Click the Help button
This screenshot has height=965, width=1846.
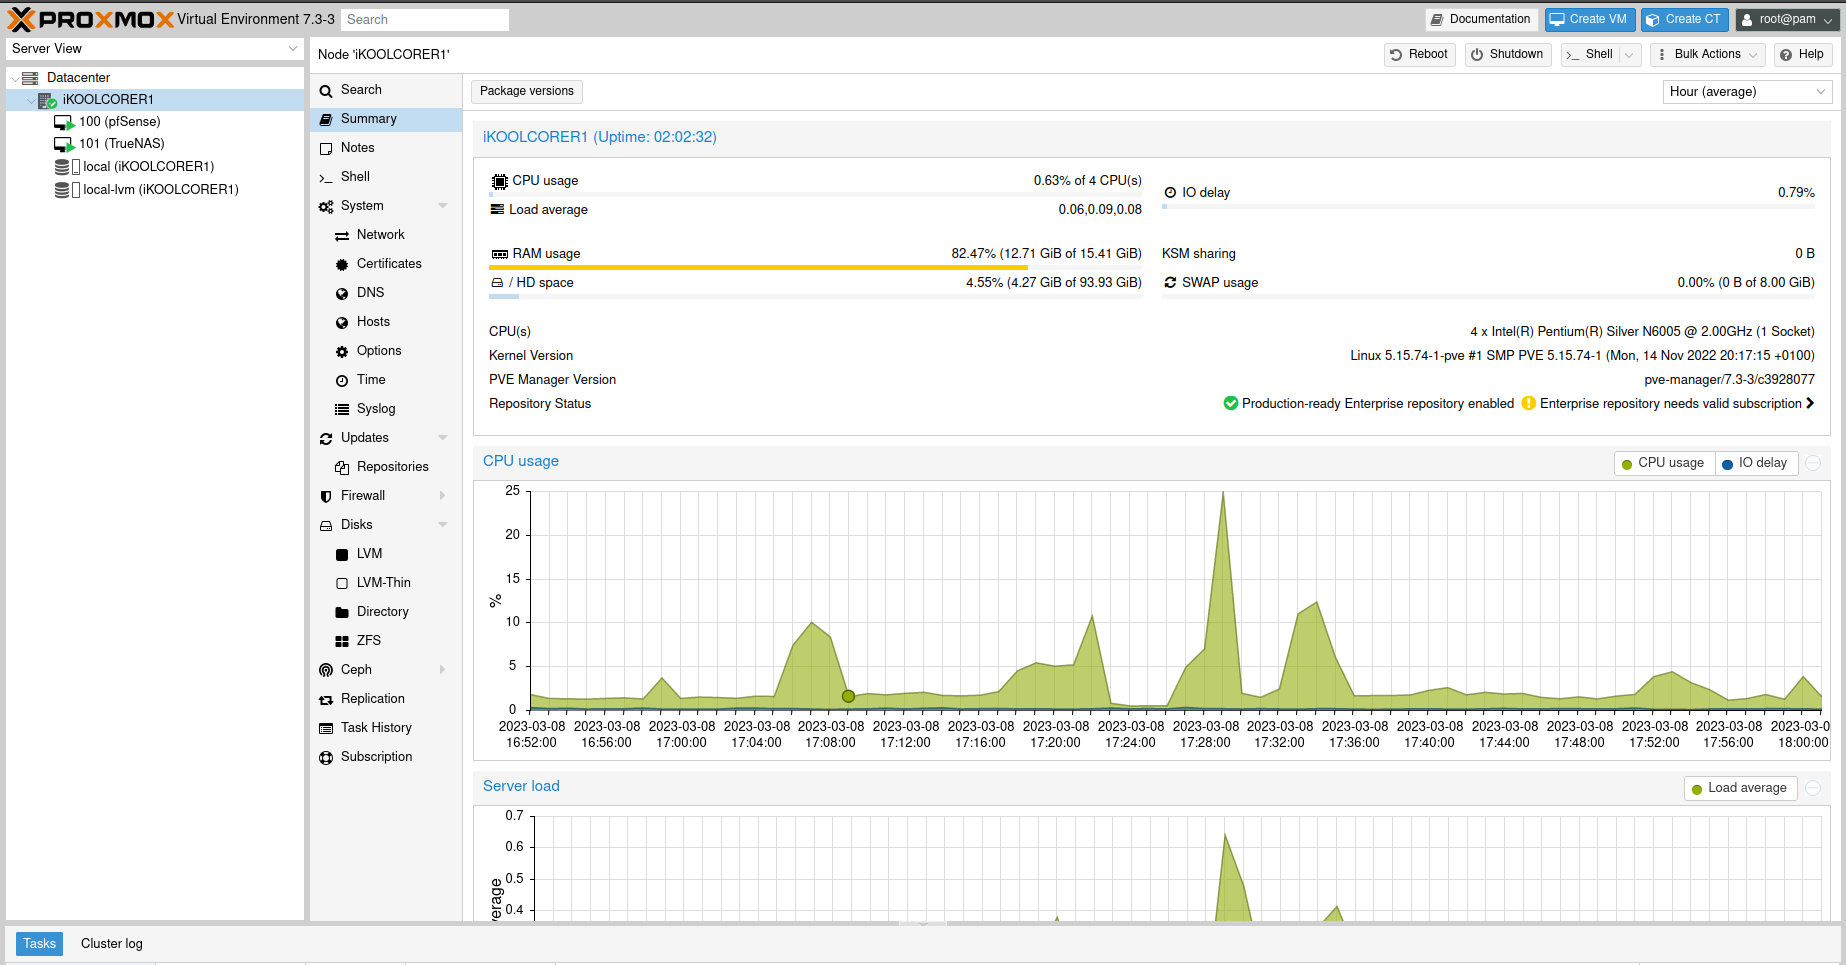click(1803, 55)
